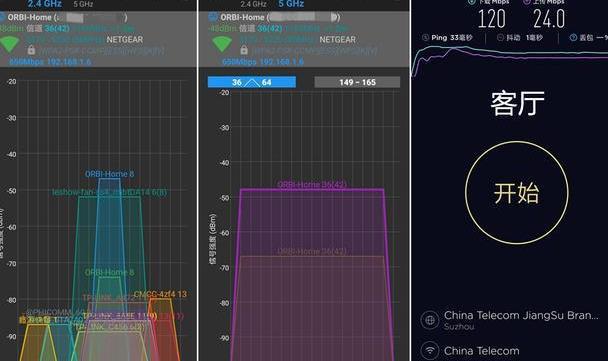Click the upper ORBI-Home 8 graph label
Image resolution: width=608 pixels, height=361 pixels.
(x=109, y=174)
